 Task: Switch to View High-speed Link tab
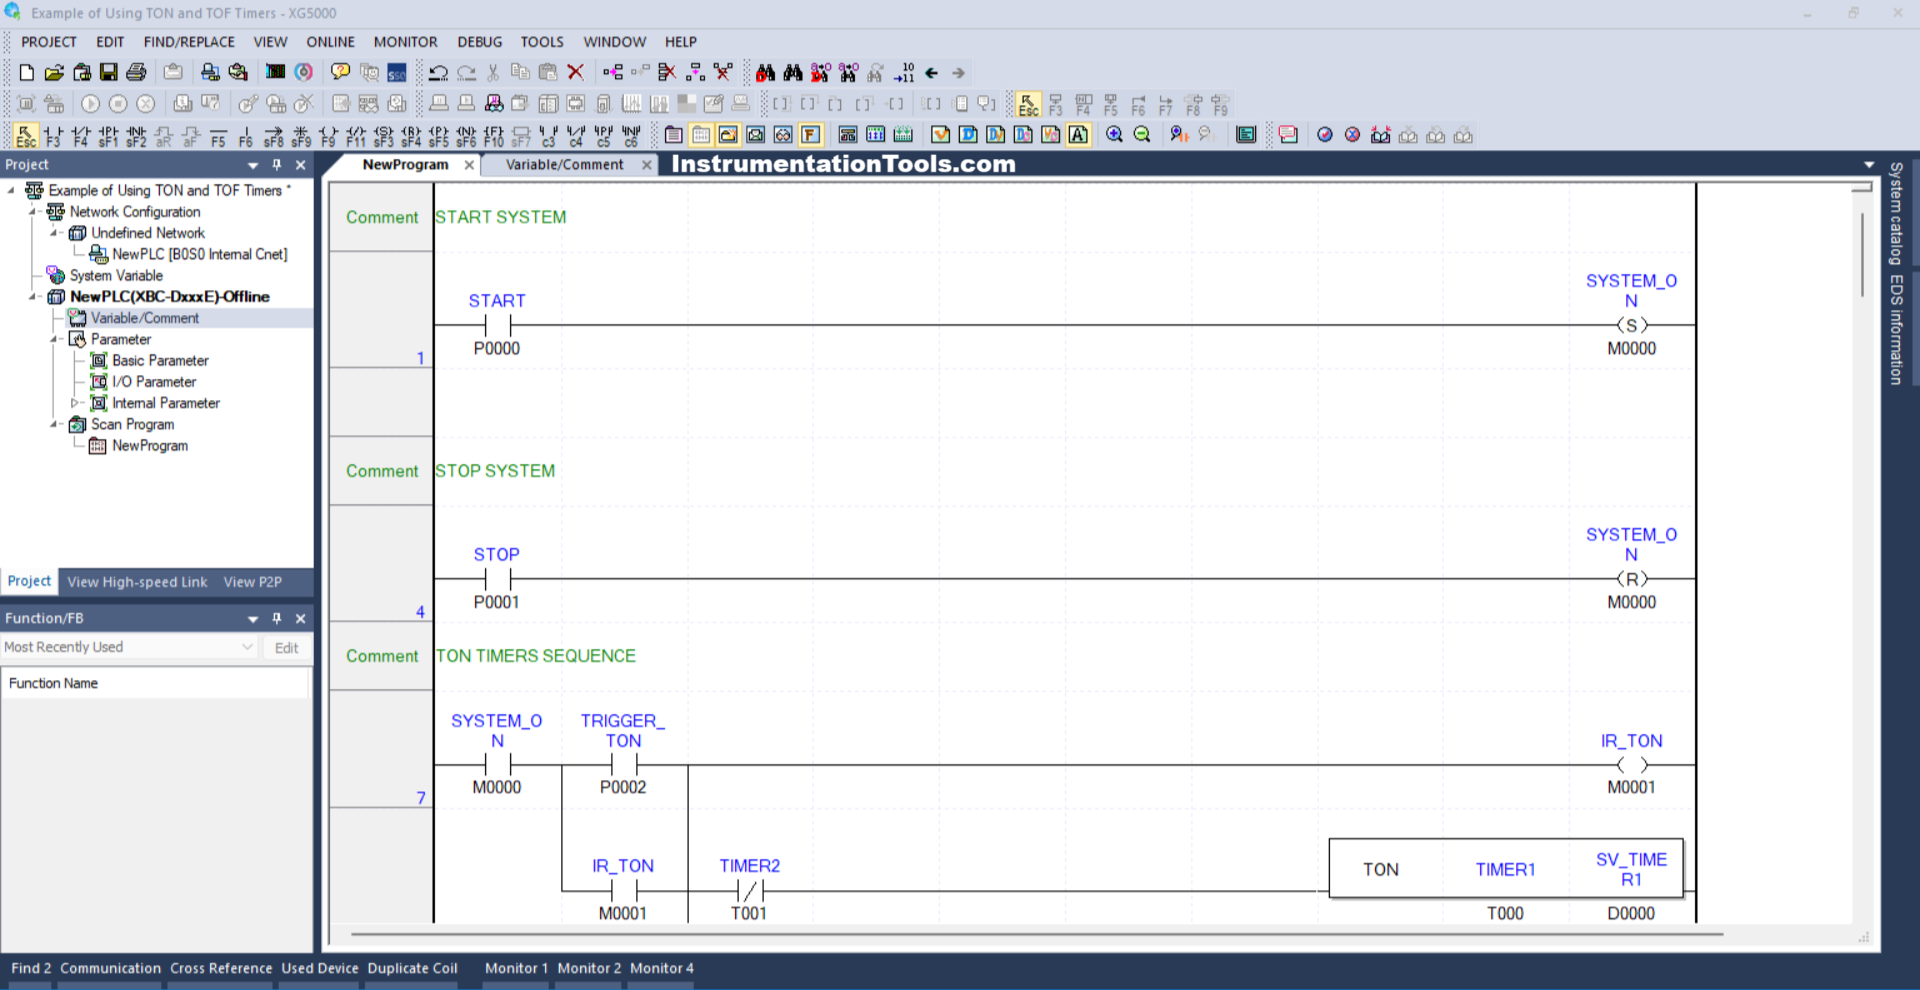pos(137,582)
